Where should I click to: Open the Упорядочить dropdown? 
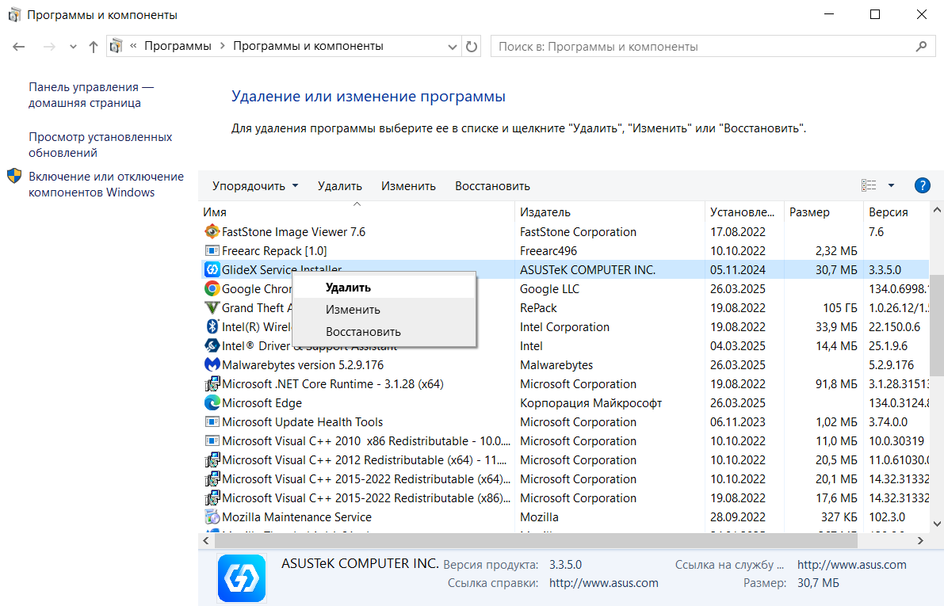click(x=255, y=186)
